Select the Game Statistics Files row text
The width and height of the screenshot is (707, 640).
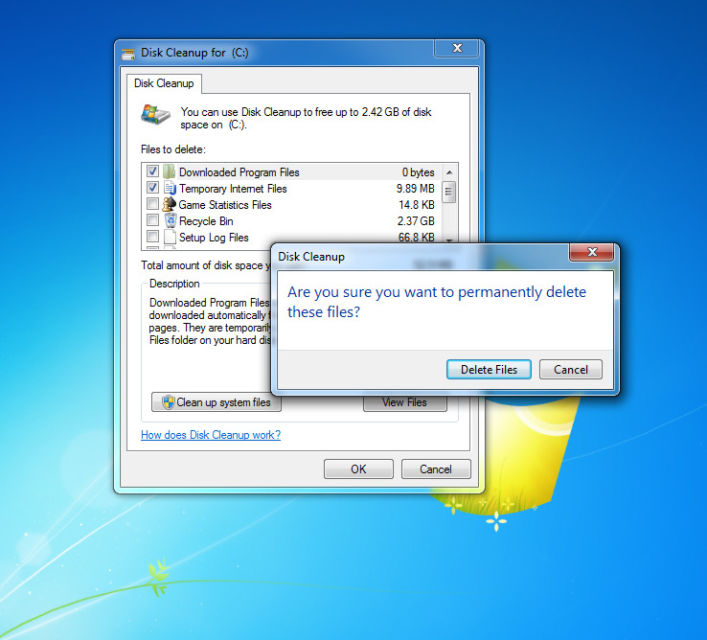pyautogui.click(x=225, y=205)
